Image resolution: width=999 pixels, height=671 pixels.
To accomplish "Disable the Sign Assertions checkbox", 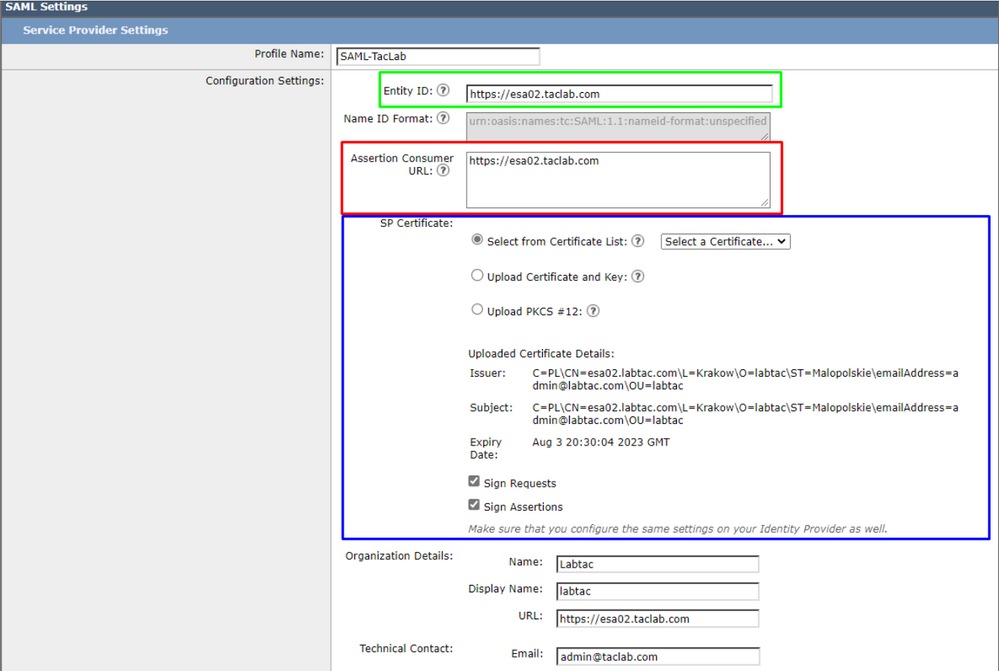I will pos(474,505).
